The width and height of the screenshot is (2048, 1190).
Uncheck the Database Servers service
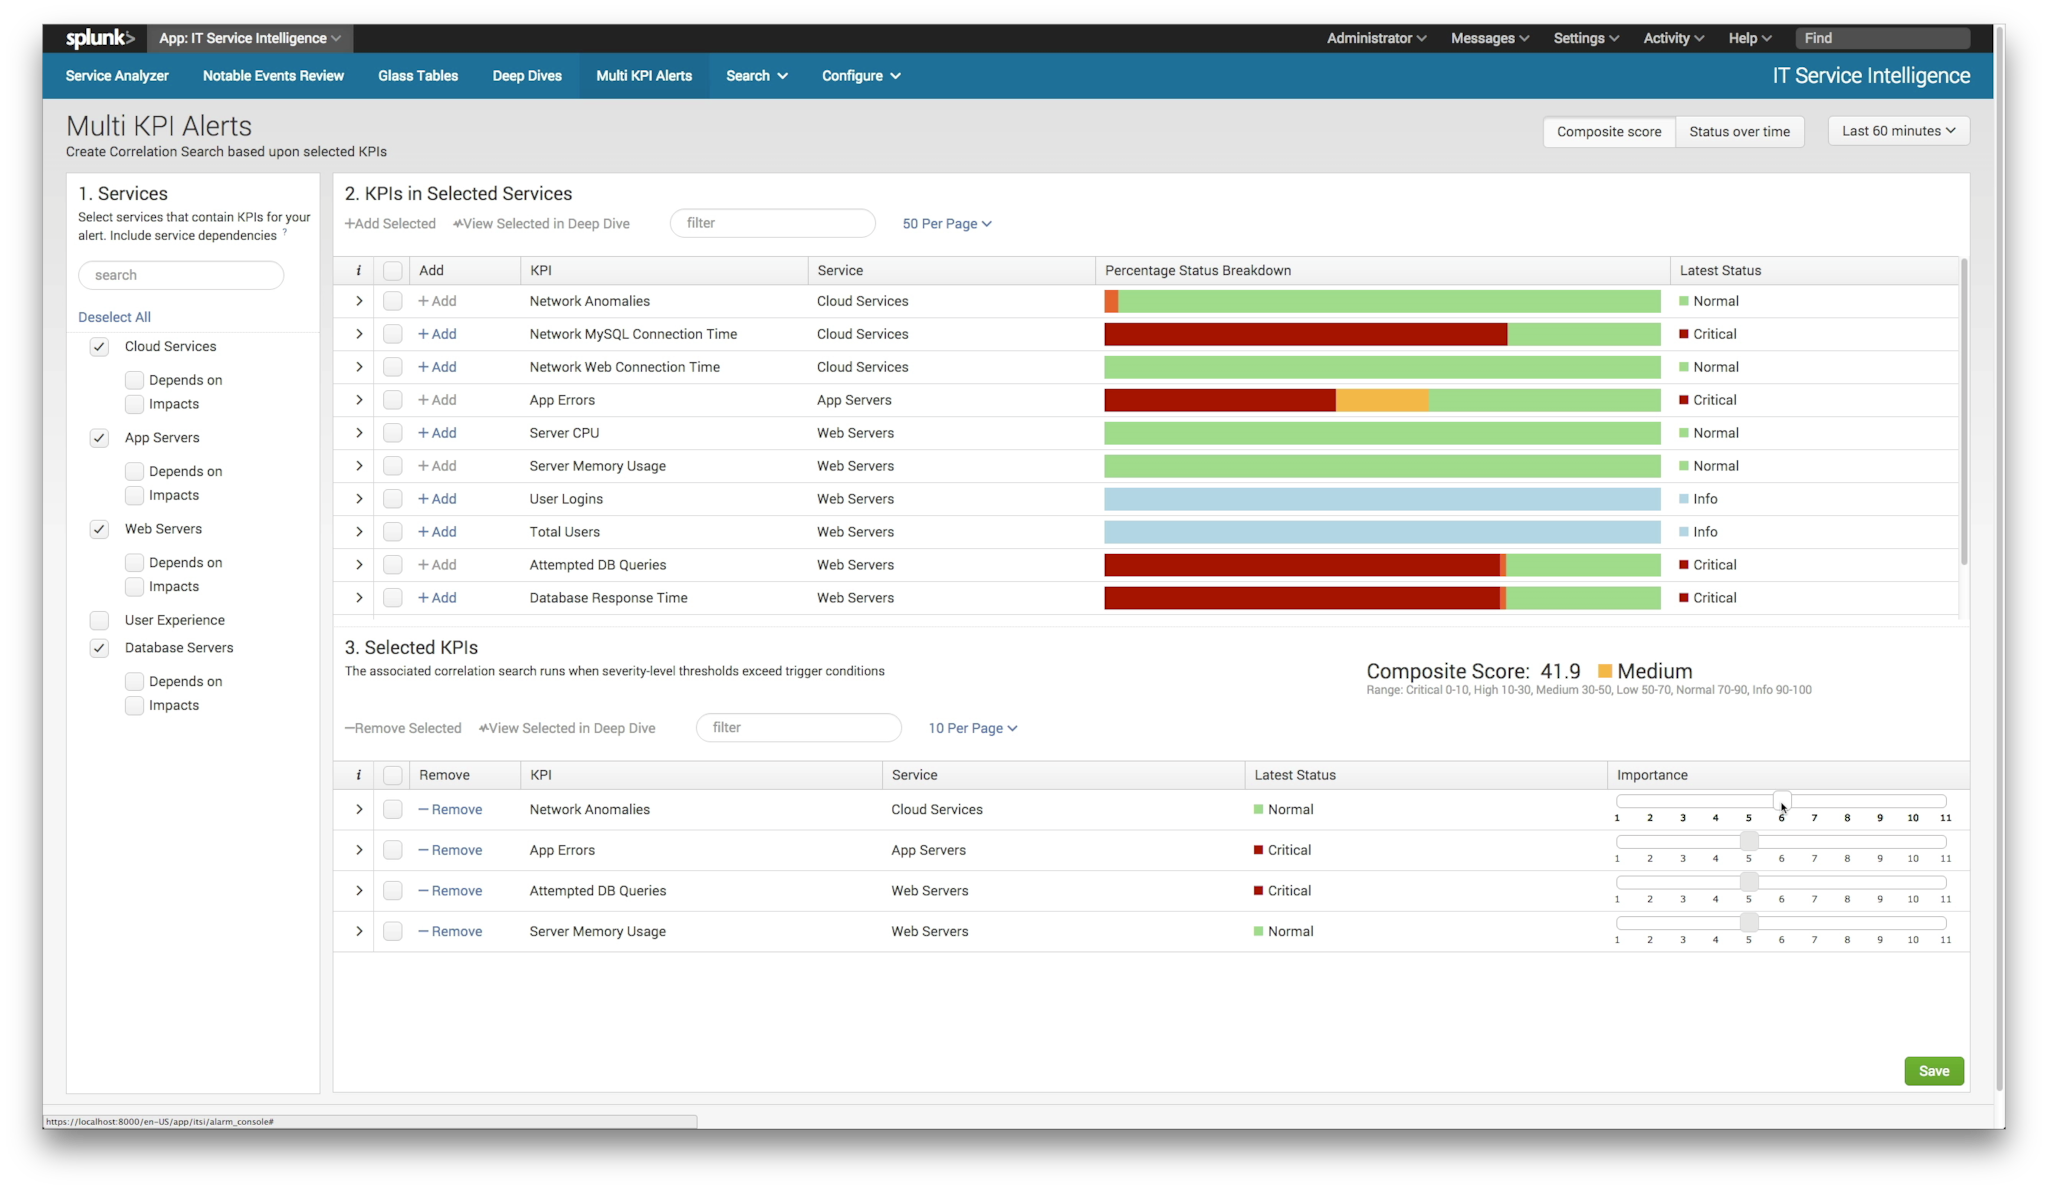pyautogui.click(x=99, y=648)
